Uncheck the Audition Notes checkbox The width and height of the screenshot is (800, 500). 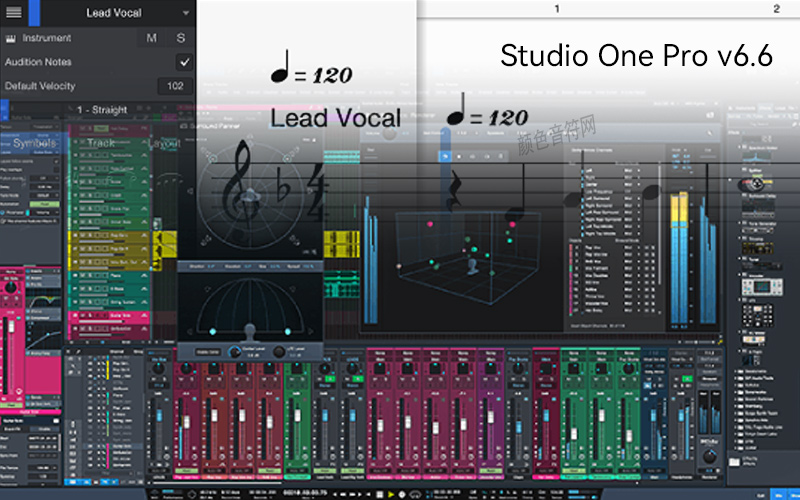pyautogui.click(x=184, y=62)
